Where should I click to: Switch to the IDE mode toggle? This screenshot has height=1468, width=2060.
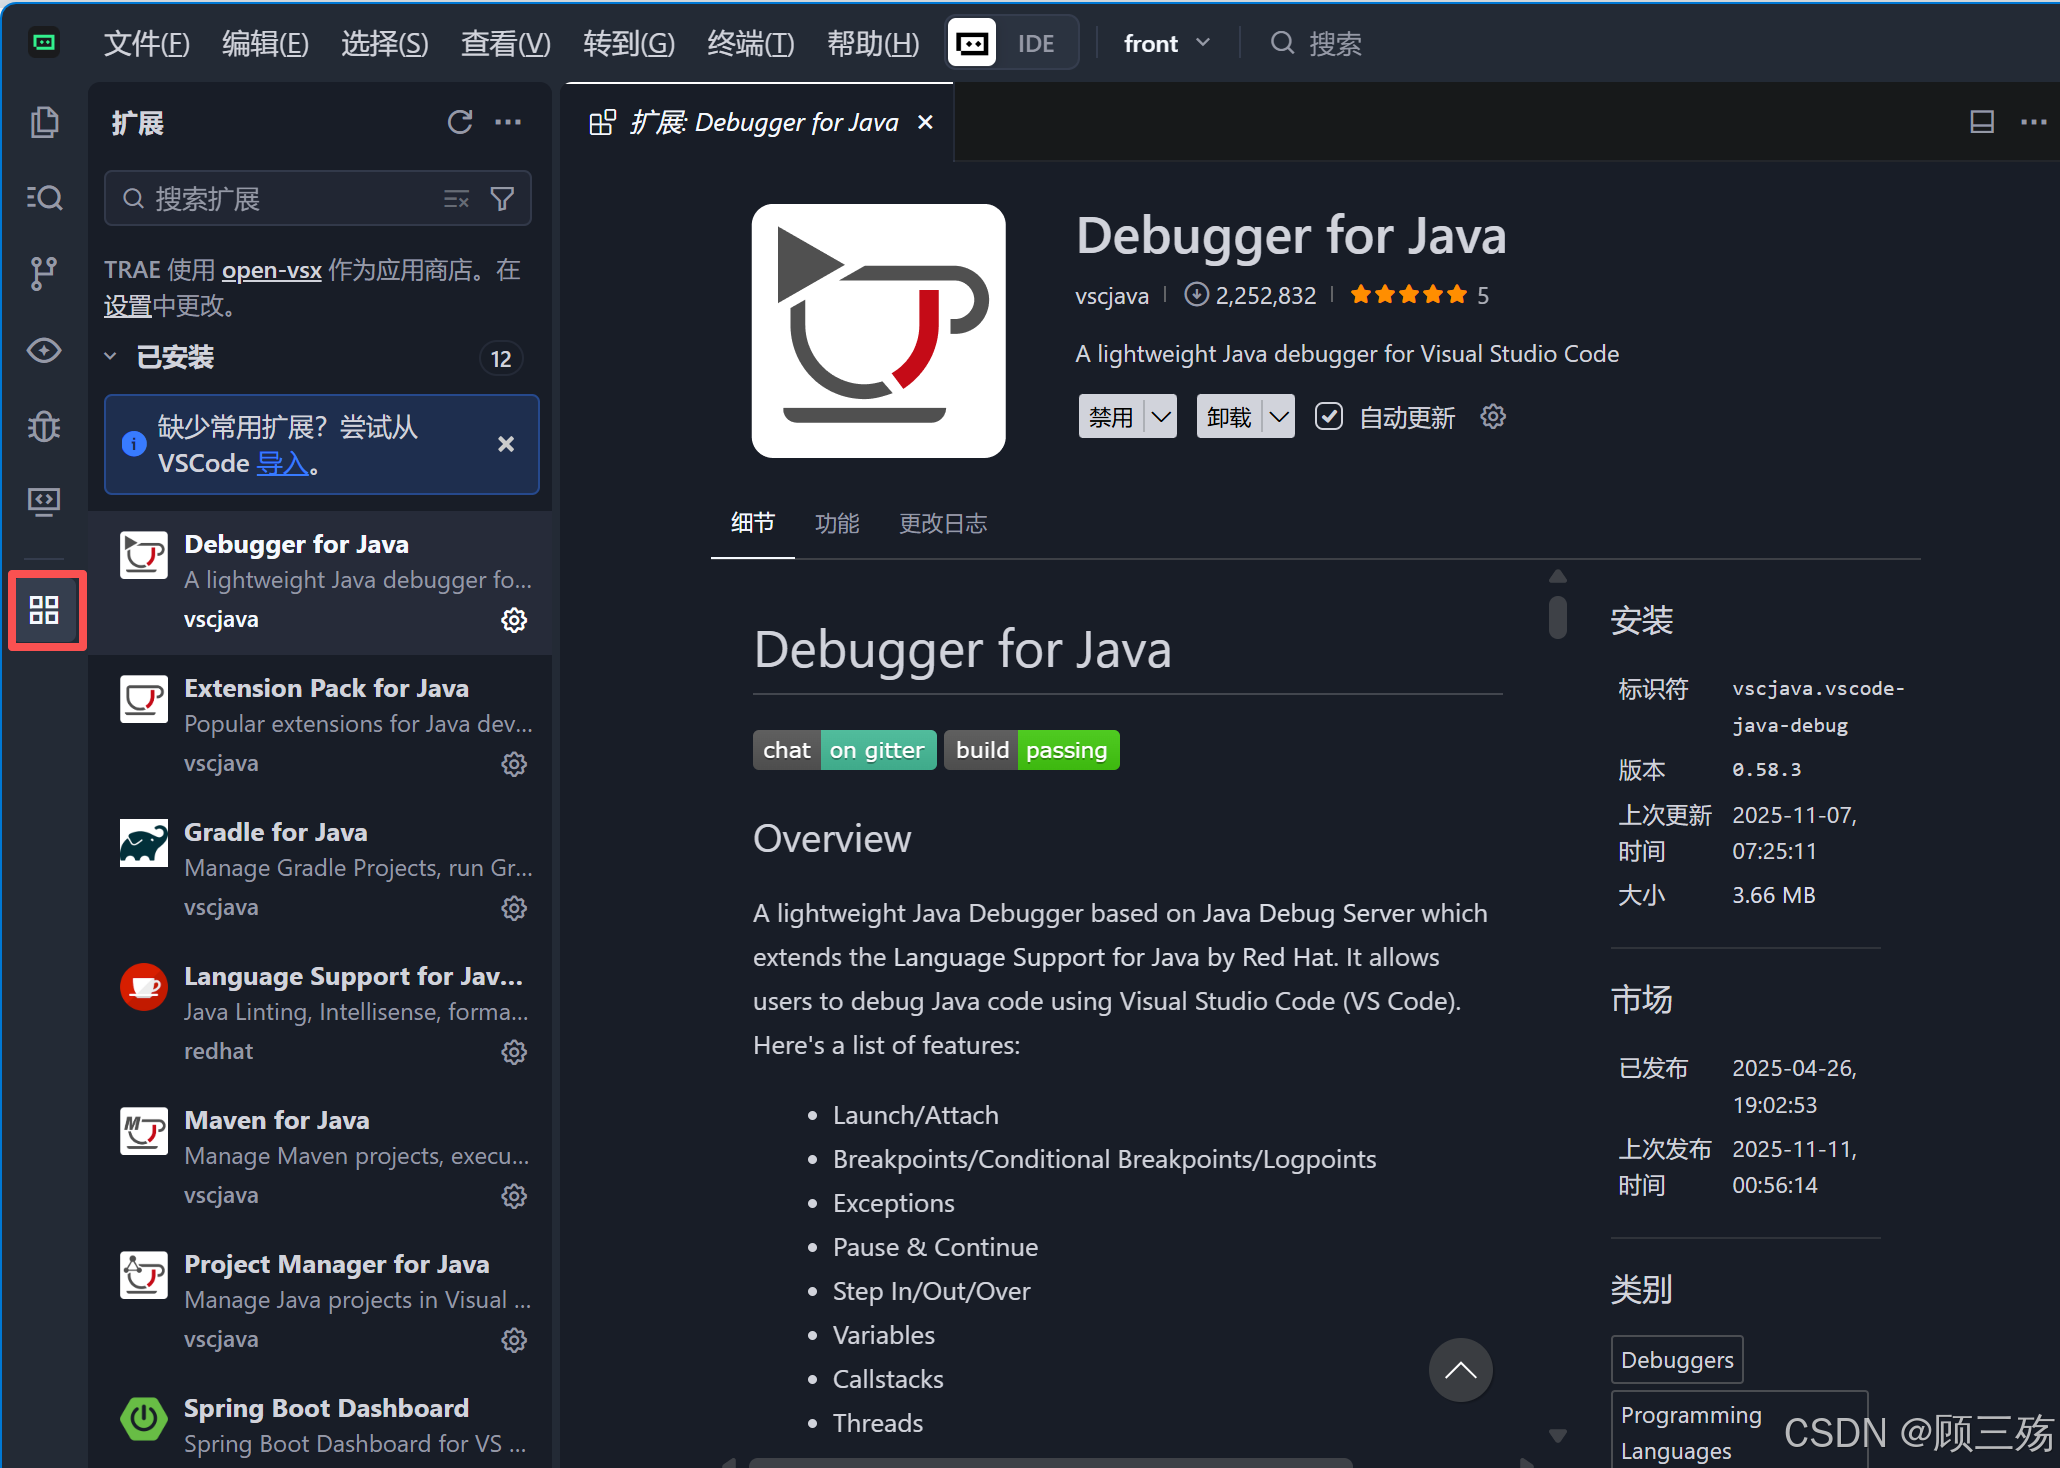1036,44
